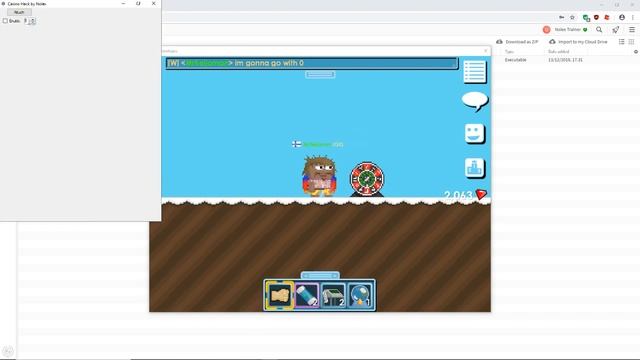Click the rocket icon on website header
Screen dimensions: 640x360
[x=616, y=30]
